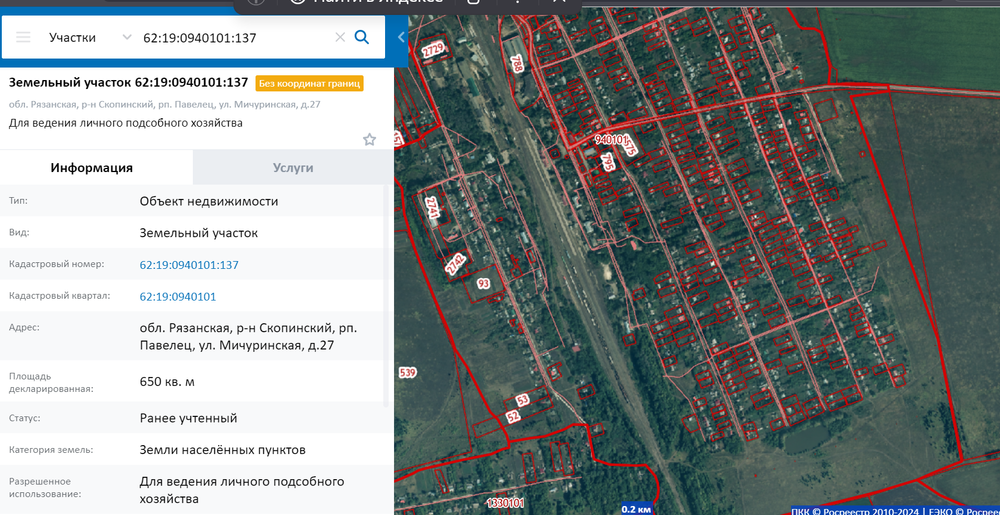Open cadastral quarter link 62:19:0940101
Viewport: 1000px width, 515px height.
(178, 297)
